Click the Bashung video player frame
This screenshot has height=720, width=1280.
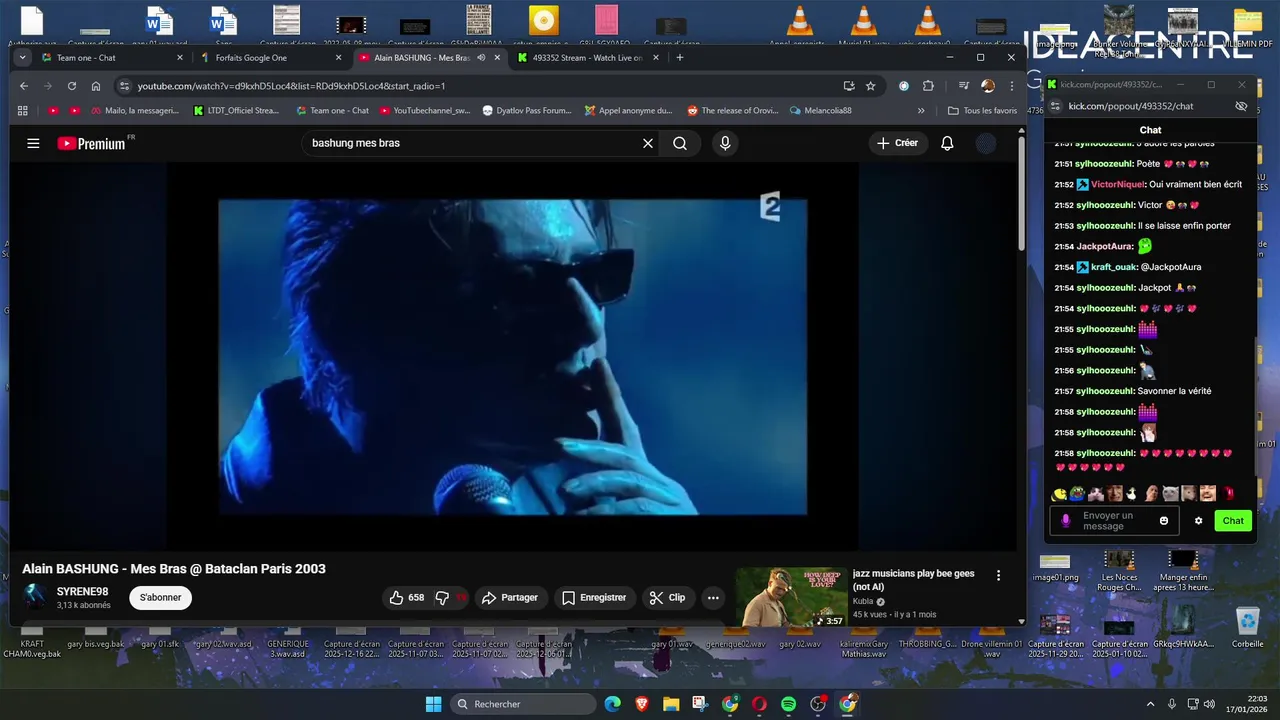pyautogui.click(x=512, y=357)
